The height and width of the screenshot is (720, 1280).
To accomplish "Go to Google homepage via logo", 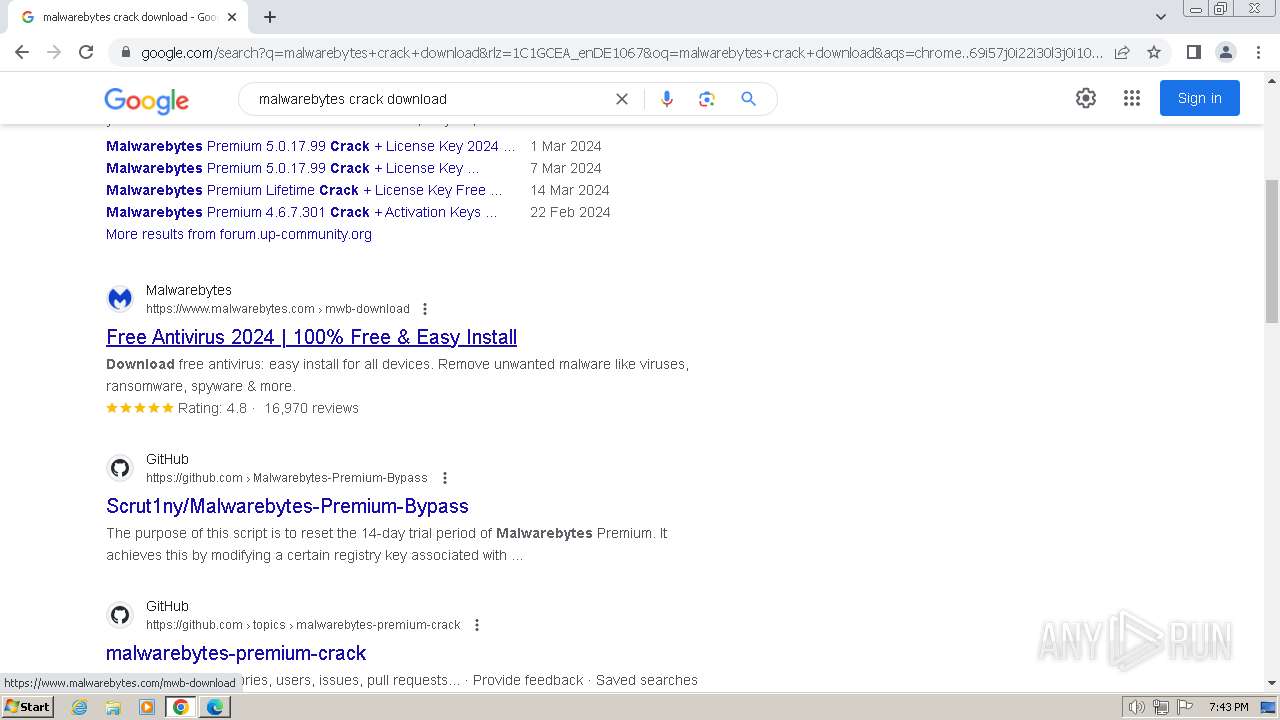I will click(146, 100).
